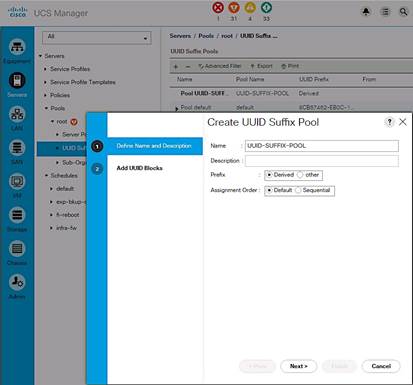Click the fault badge next to root
413x385 pixels.
pos(74,122)
